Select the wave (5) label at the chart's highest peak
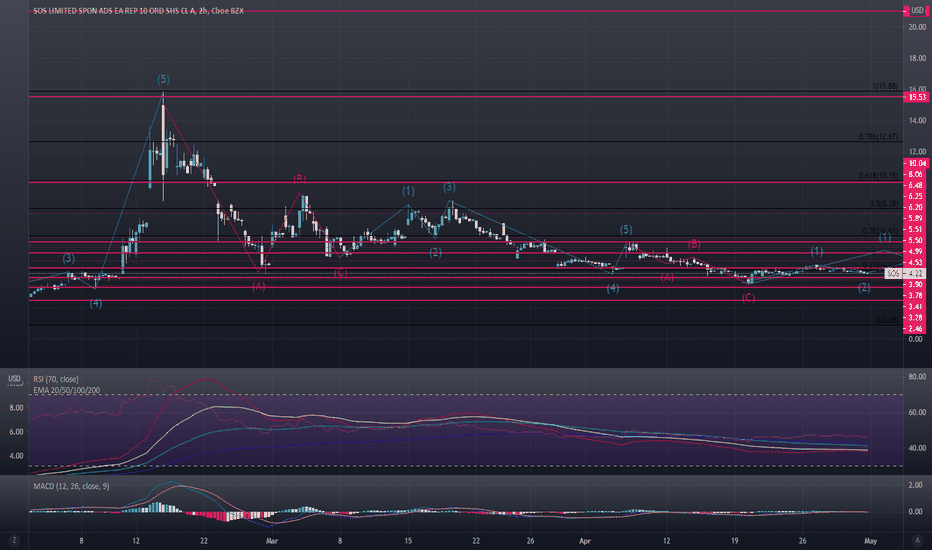This screenshot has width=932, height=550. (x=163, y=79)
